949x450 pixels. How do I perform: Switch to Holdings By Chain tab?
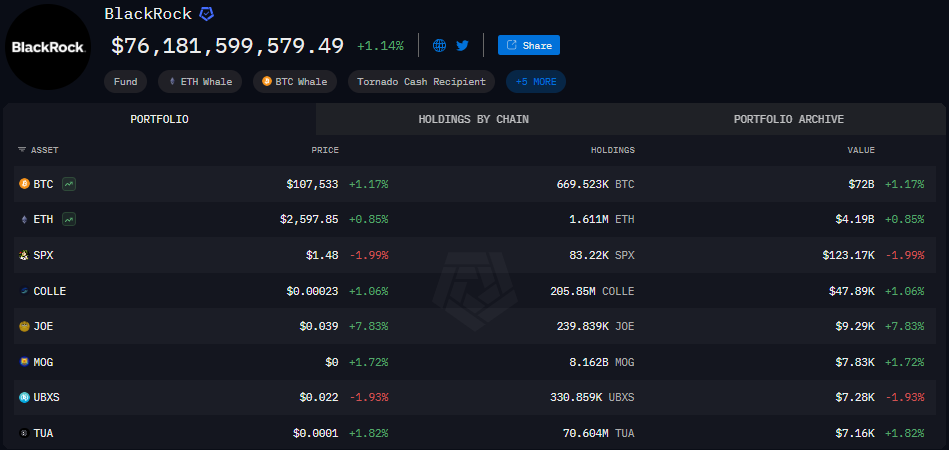473,119
